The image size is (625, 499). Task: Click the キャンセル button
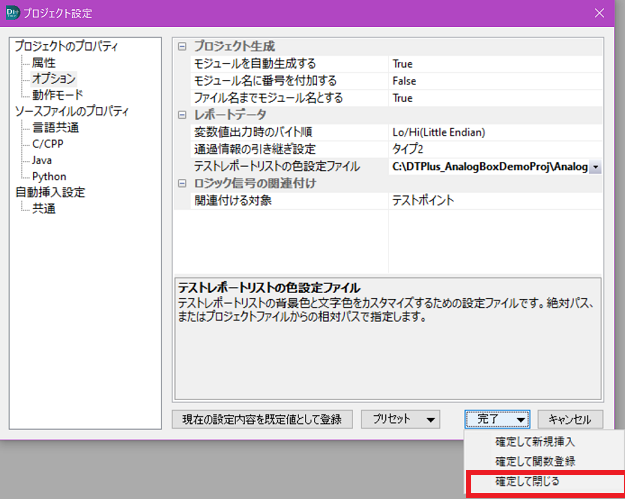click(570, 419)
